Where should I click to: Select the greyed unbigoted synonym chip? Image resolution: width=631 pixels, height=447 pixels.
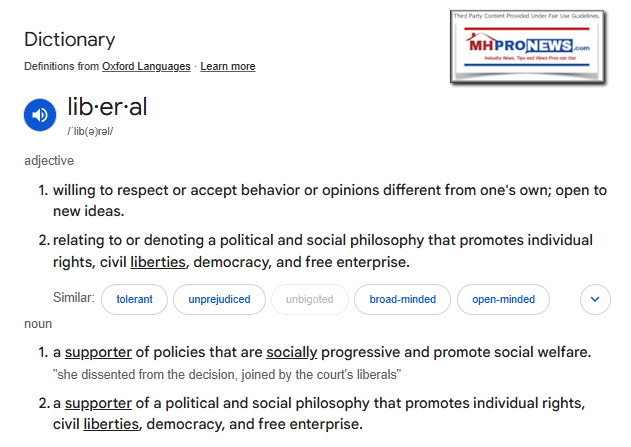pyautogui.click(x=309, y=299)
